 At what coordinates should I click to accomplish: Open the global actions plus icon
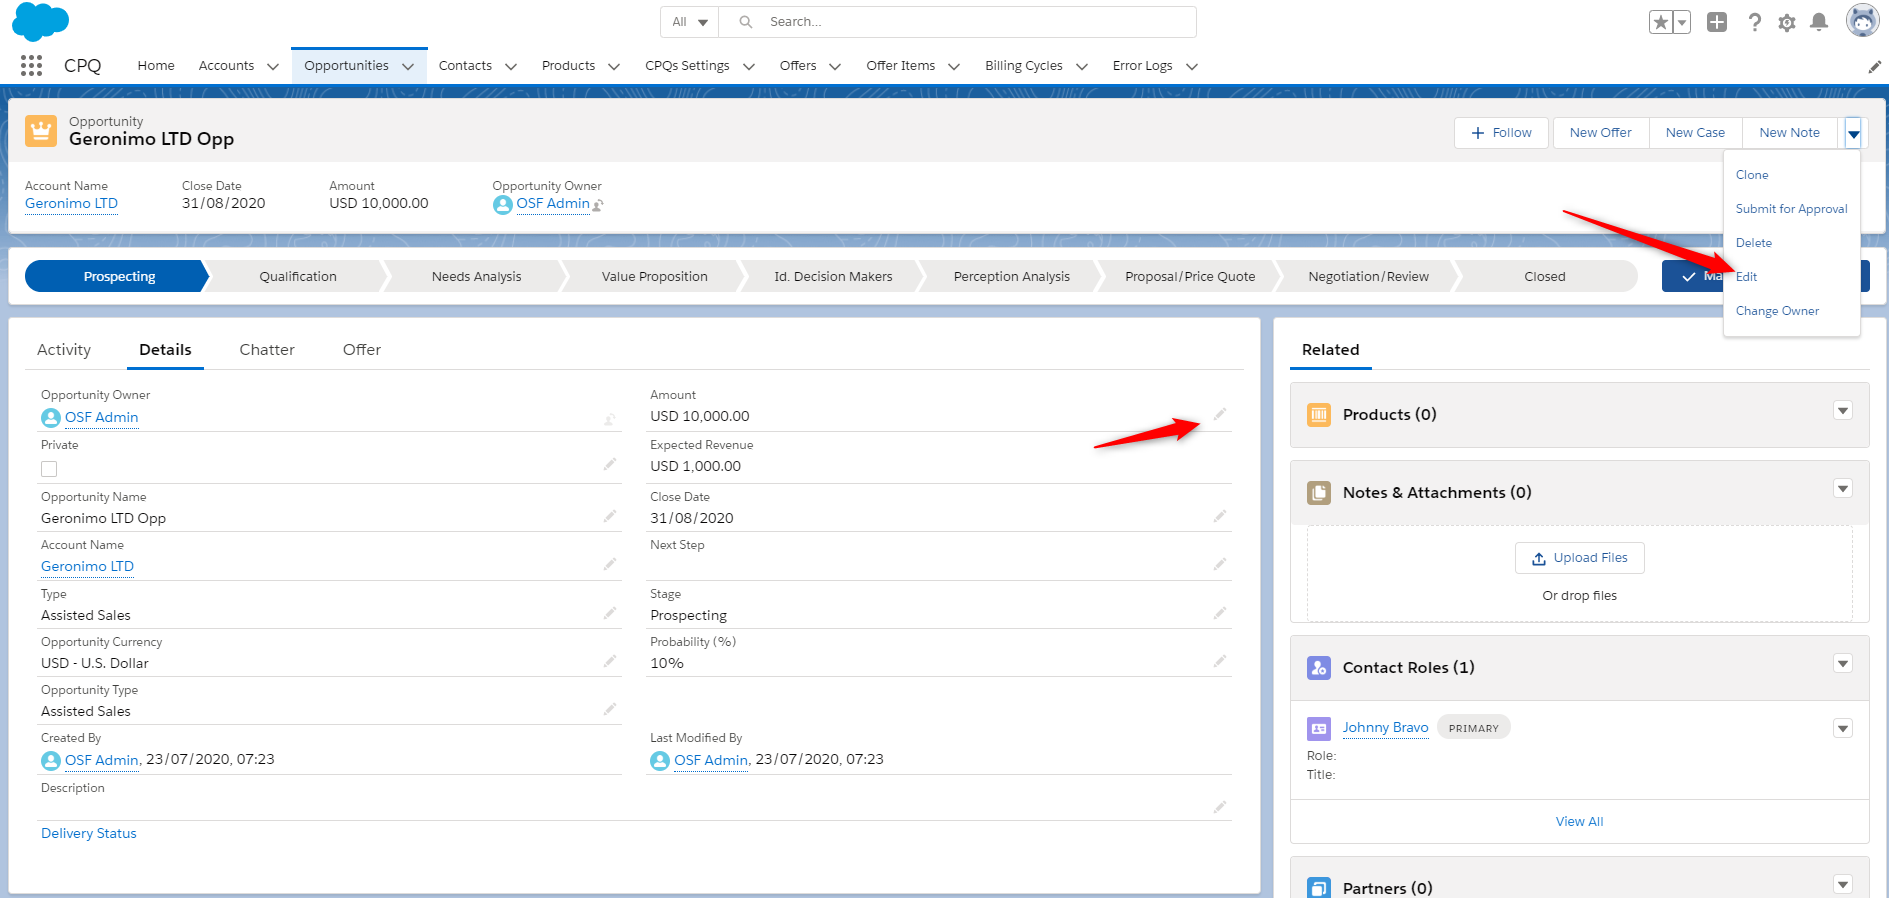pyautogui.click(x=1717, y=22)
